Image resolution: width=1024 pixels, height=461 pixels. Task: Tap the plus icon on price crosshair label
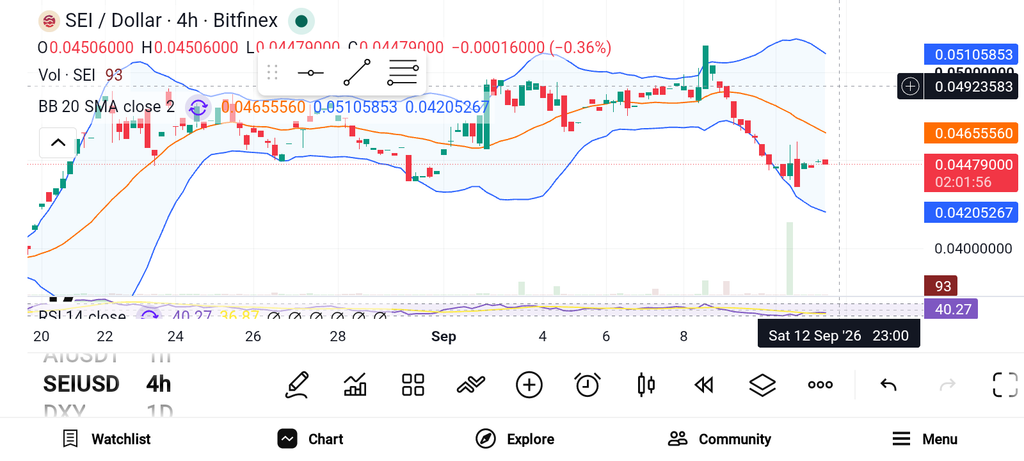pyautogui.click(x=910, y=86)
